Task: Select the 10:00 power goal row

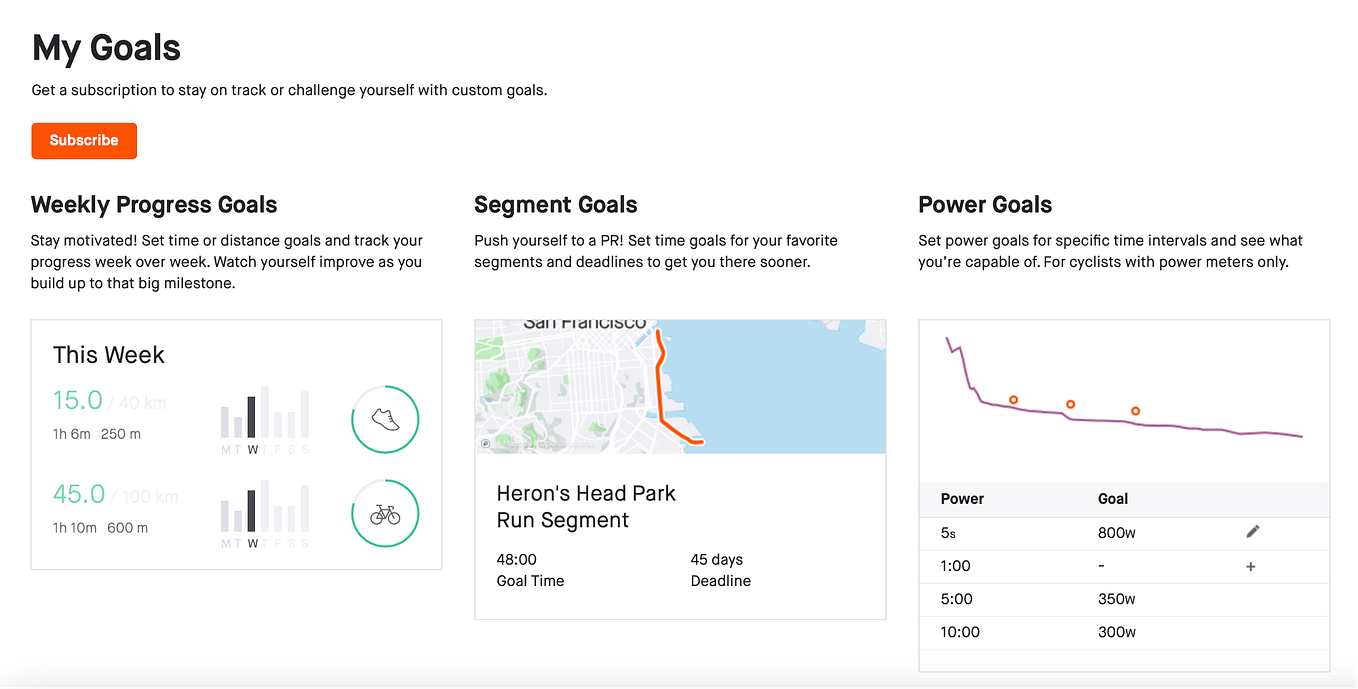Action: [x=1124, y=632]
